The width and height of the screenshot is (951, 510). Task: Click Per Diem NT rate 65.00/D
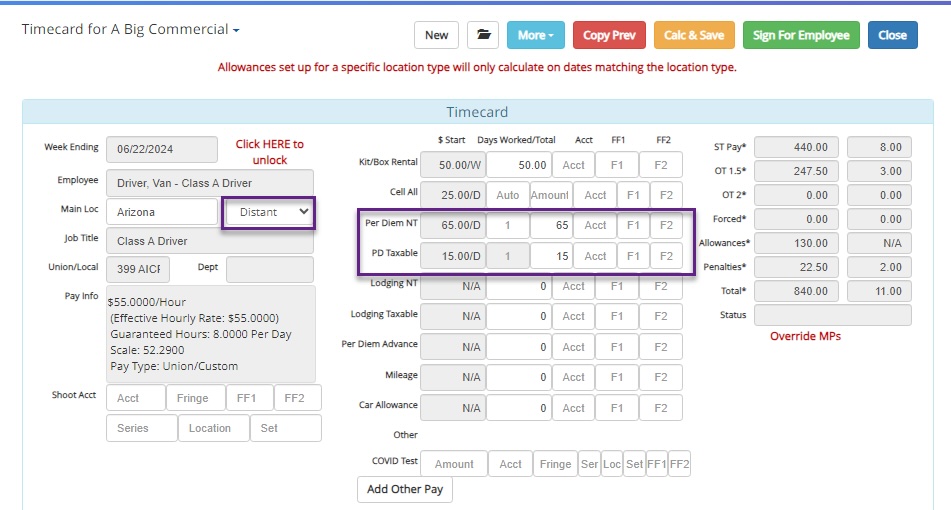(x=453, y=226)
